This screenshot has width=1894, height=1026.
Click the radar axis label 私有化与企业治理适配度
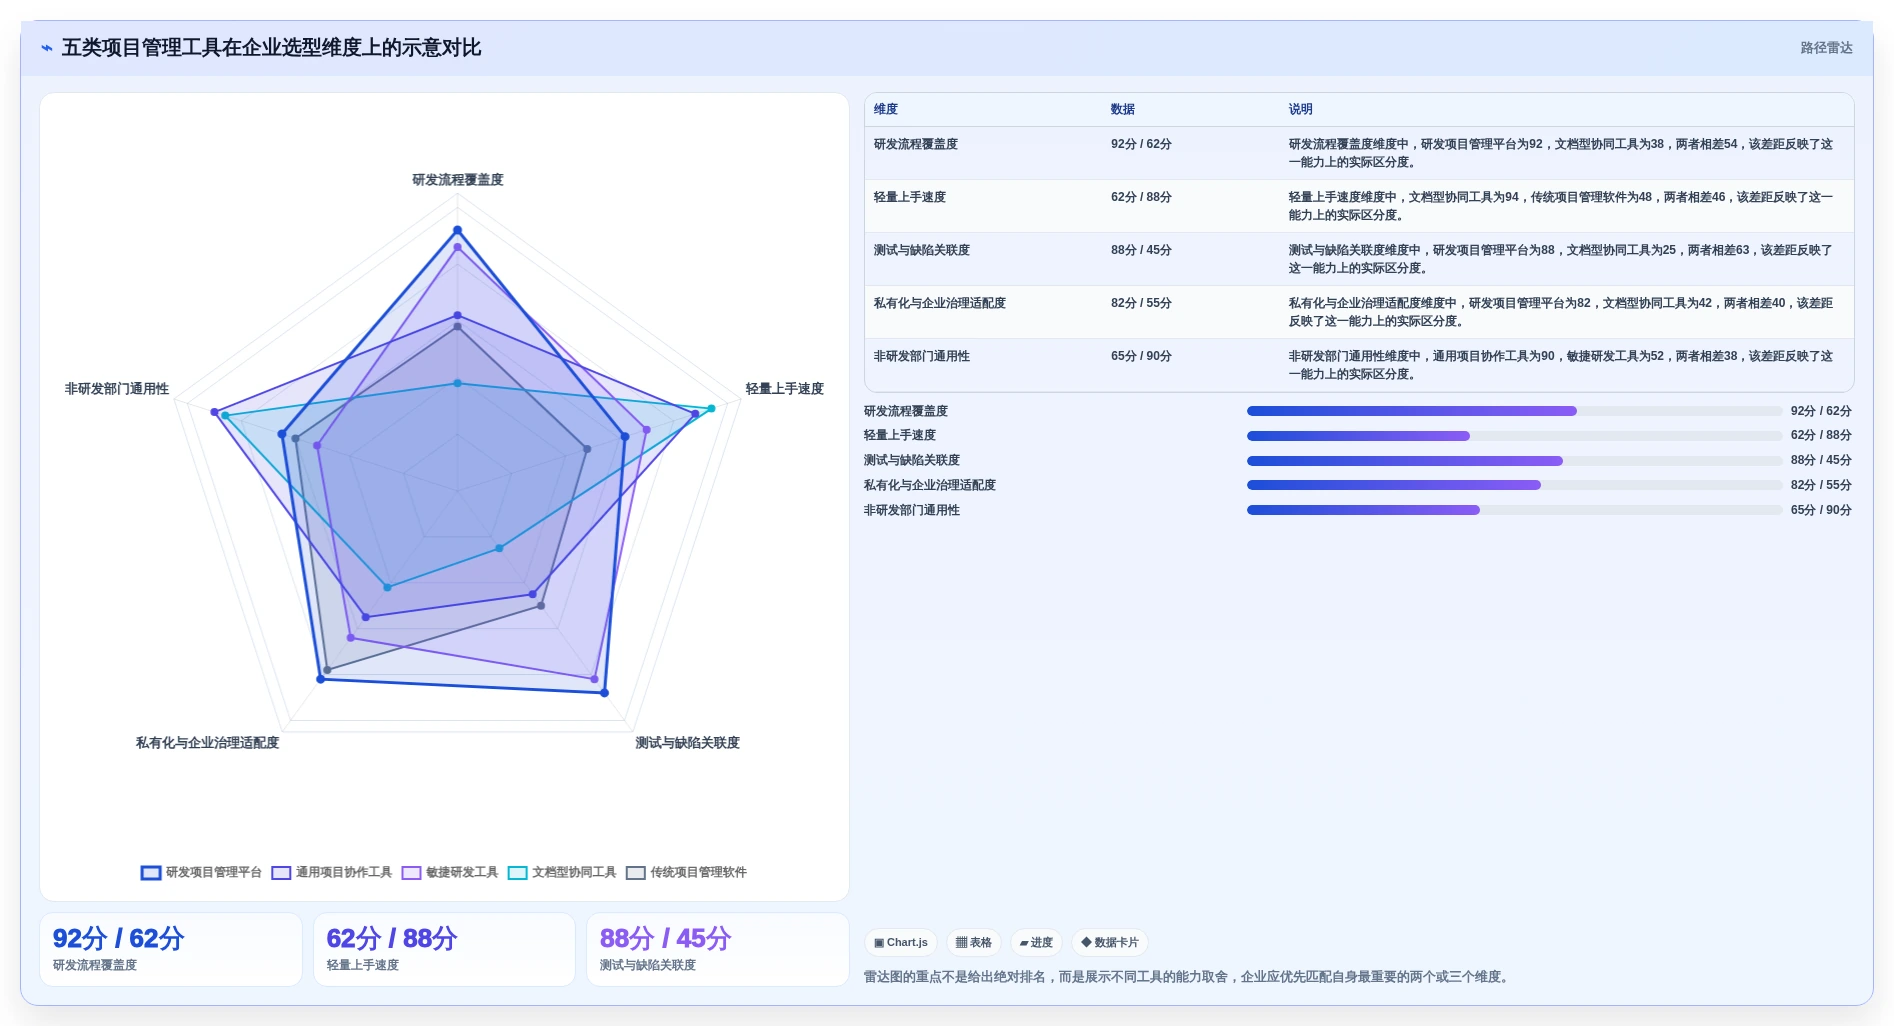(x=208, y=743)
